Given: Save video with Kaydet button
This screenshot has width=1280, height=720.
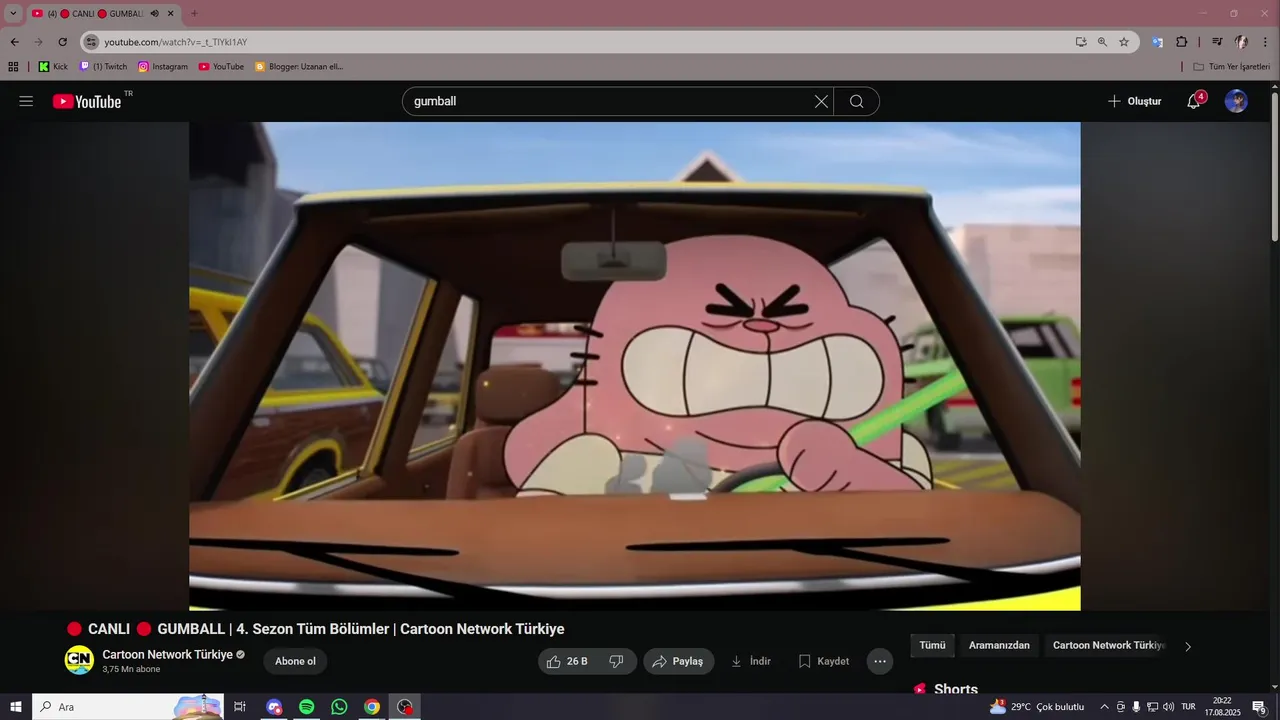Looking at the screenshot, I should tap(823, 661).
